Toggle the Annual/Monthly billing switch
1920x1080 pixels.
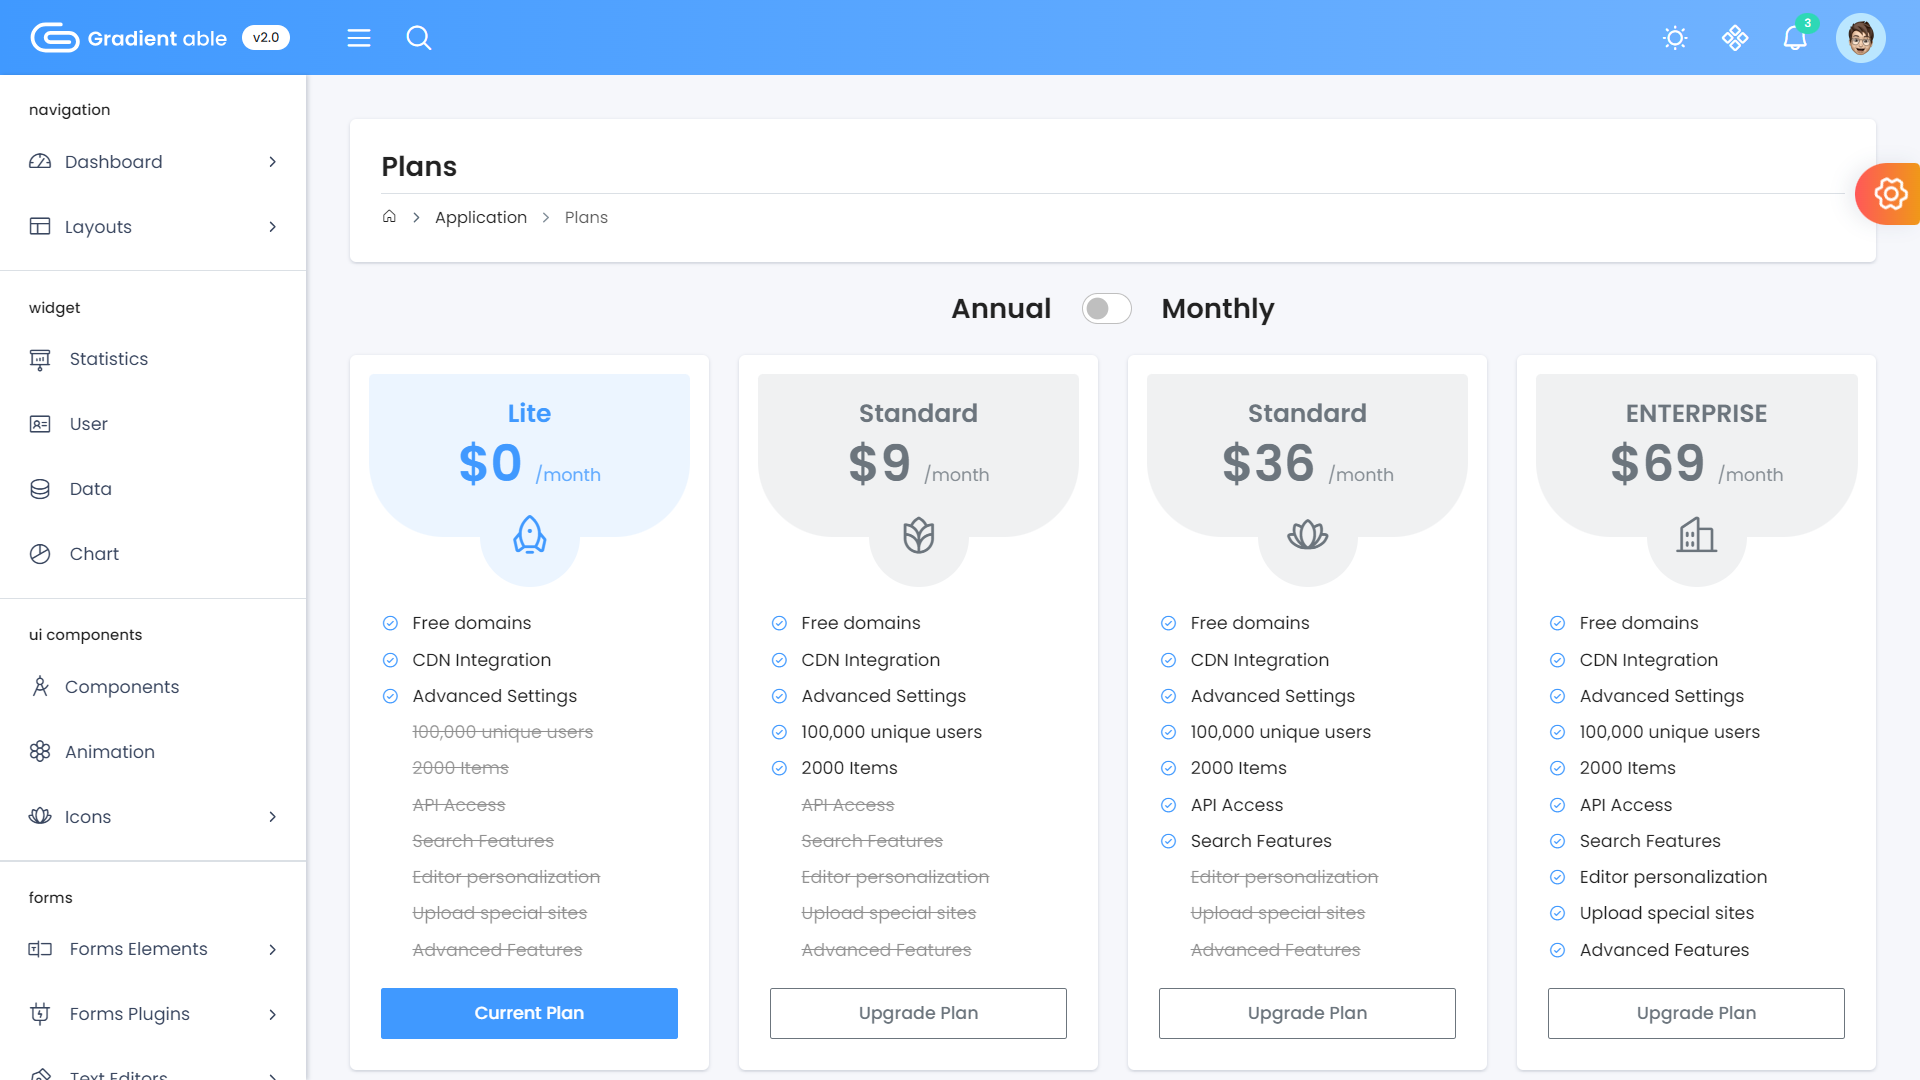[x=1106, y=309]
